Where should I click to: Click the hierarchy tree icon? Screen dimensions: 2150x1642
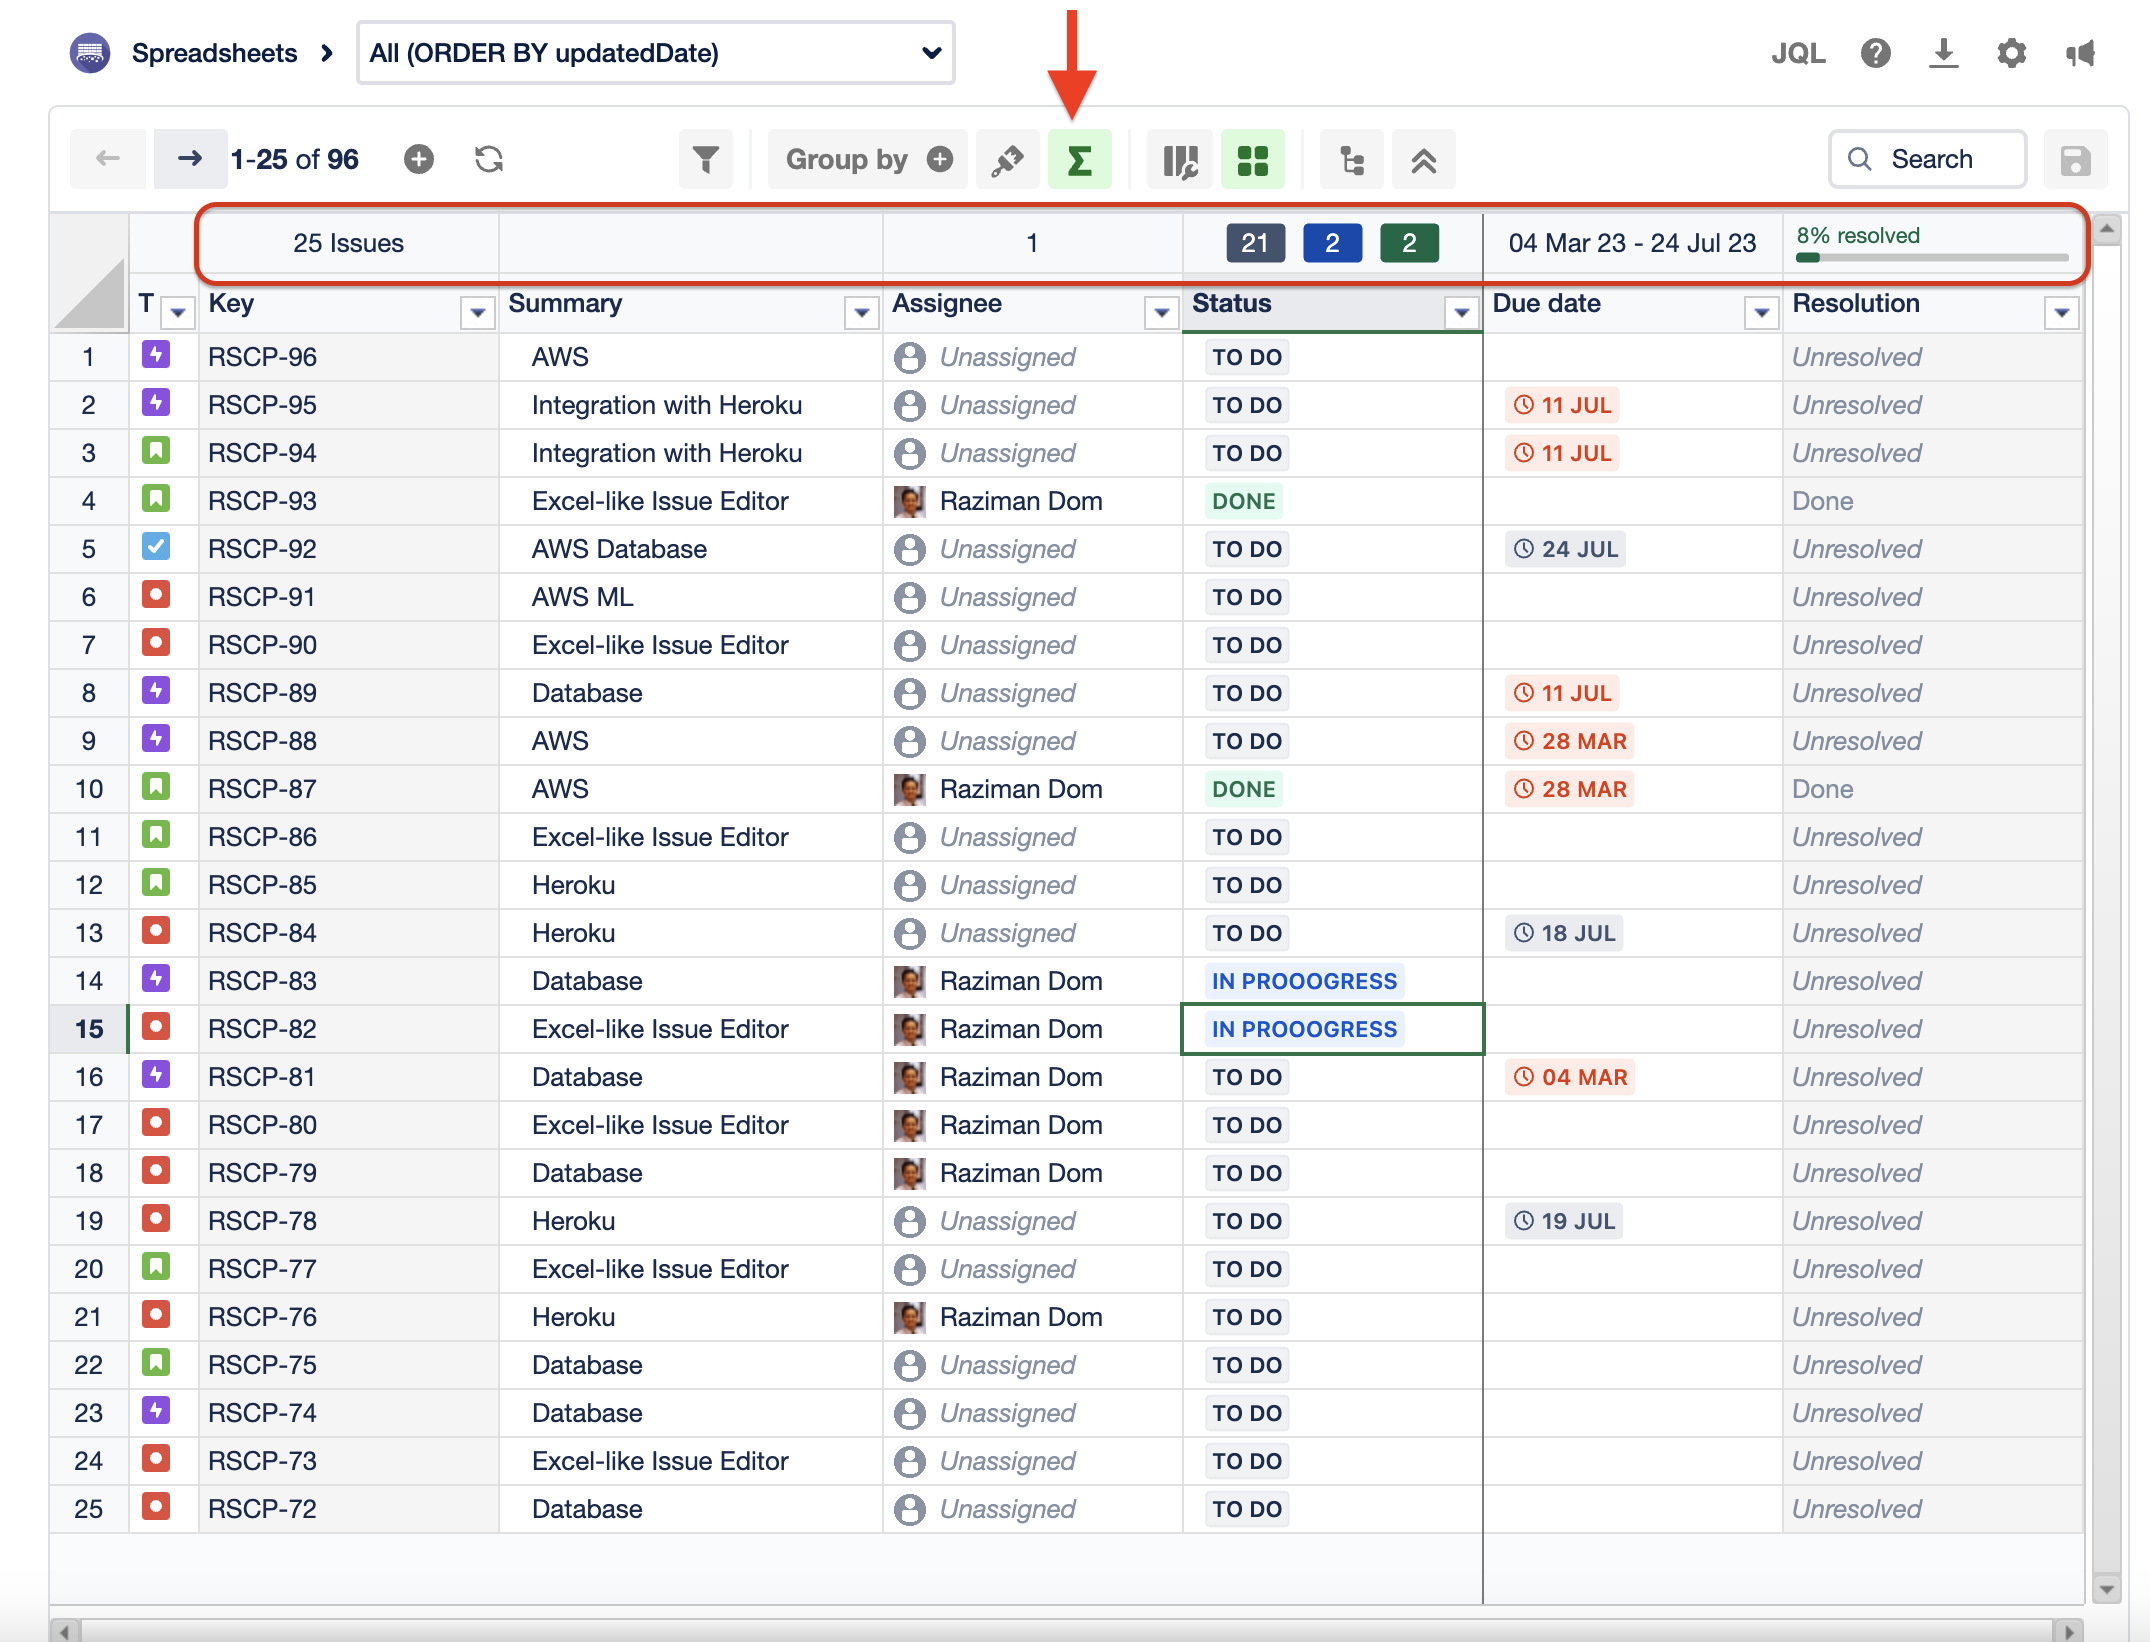1351,160
